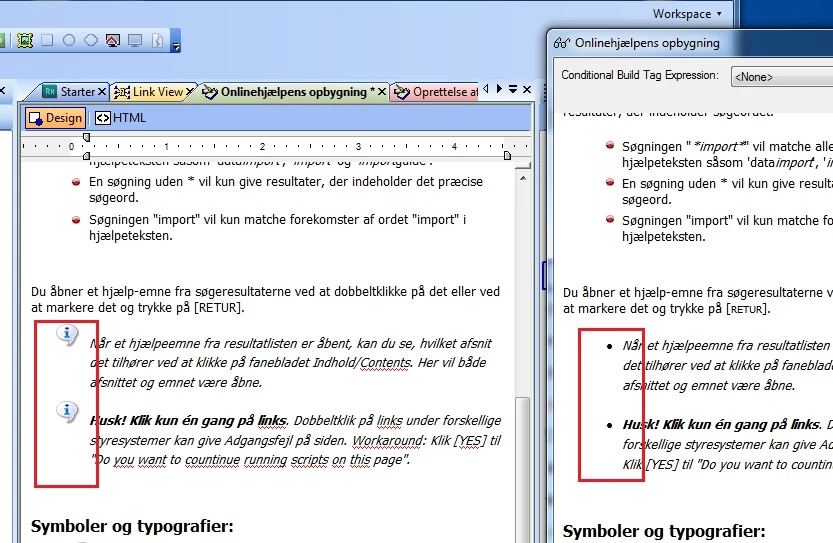Switch to the Oprettelse af tab

[436, 92]
